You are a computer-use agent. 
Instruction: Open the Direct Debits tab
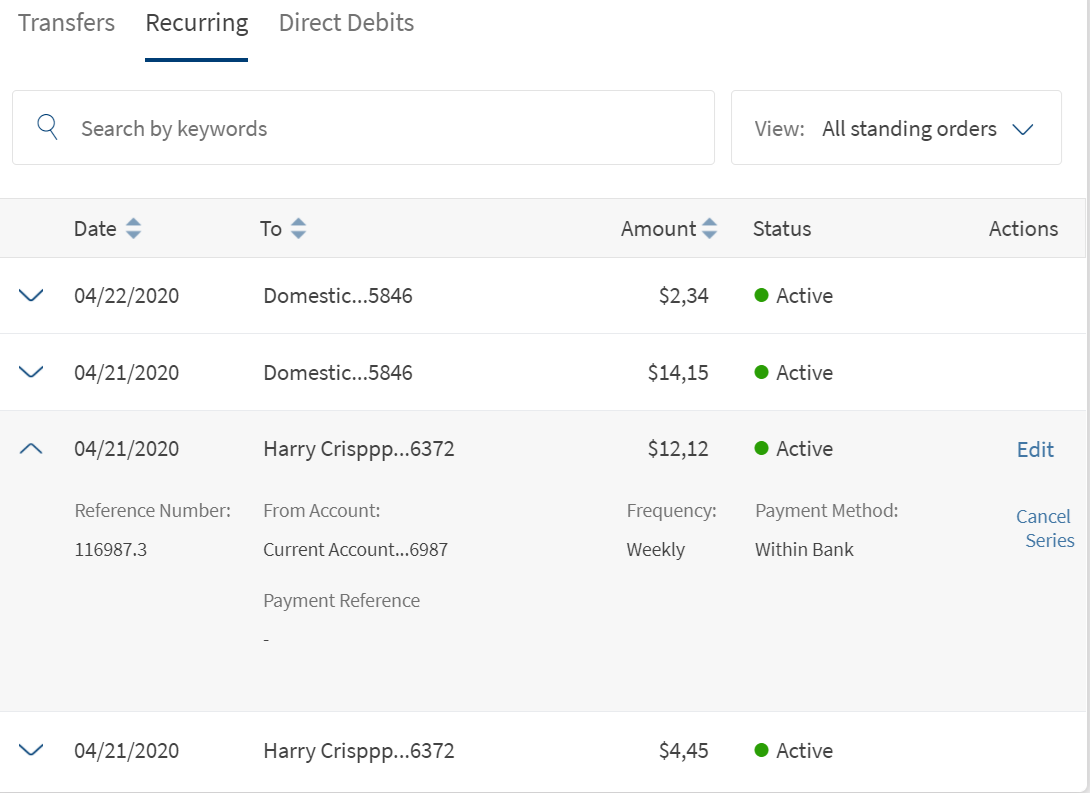(346, 23)
